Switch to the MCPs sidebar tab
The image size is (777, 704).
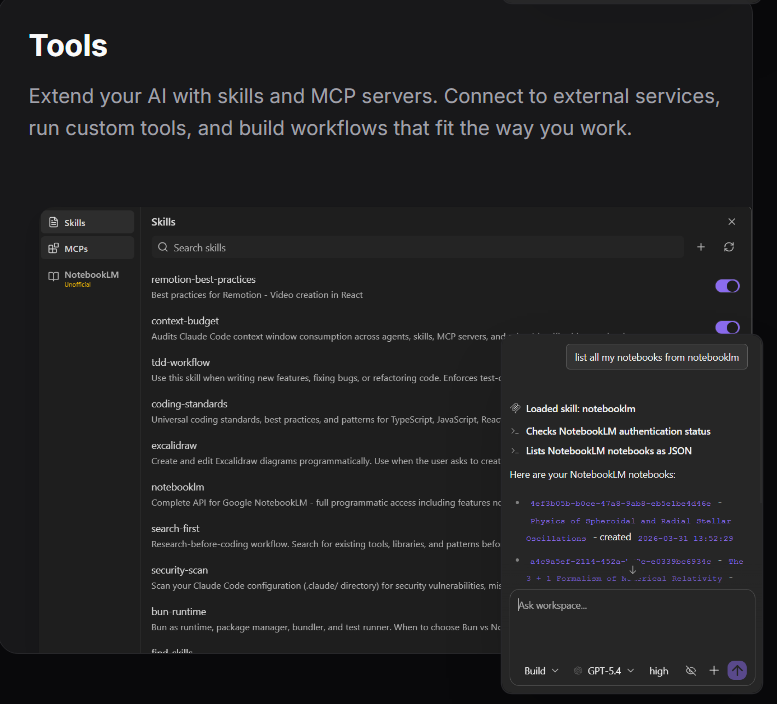pyautogui.click(x=87, y=248)
